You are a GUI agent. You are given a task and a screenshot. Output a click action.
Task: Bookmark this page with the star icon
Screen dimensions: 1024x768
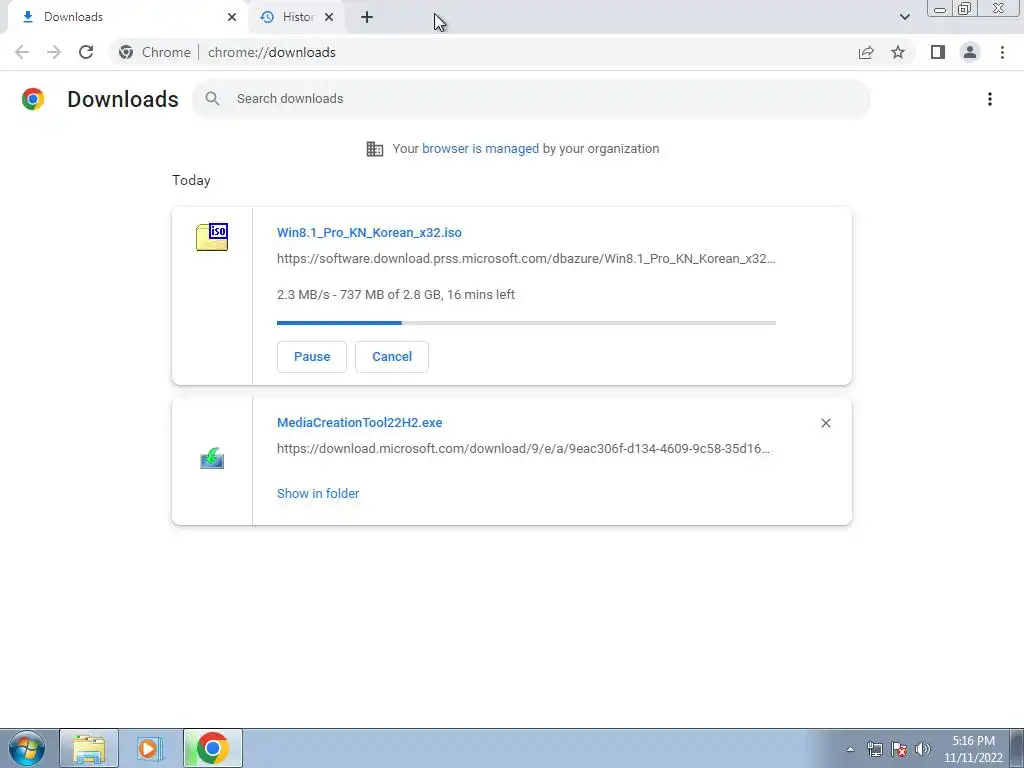898,52
